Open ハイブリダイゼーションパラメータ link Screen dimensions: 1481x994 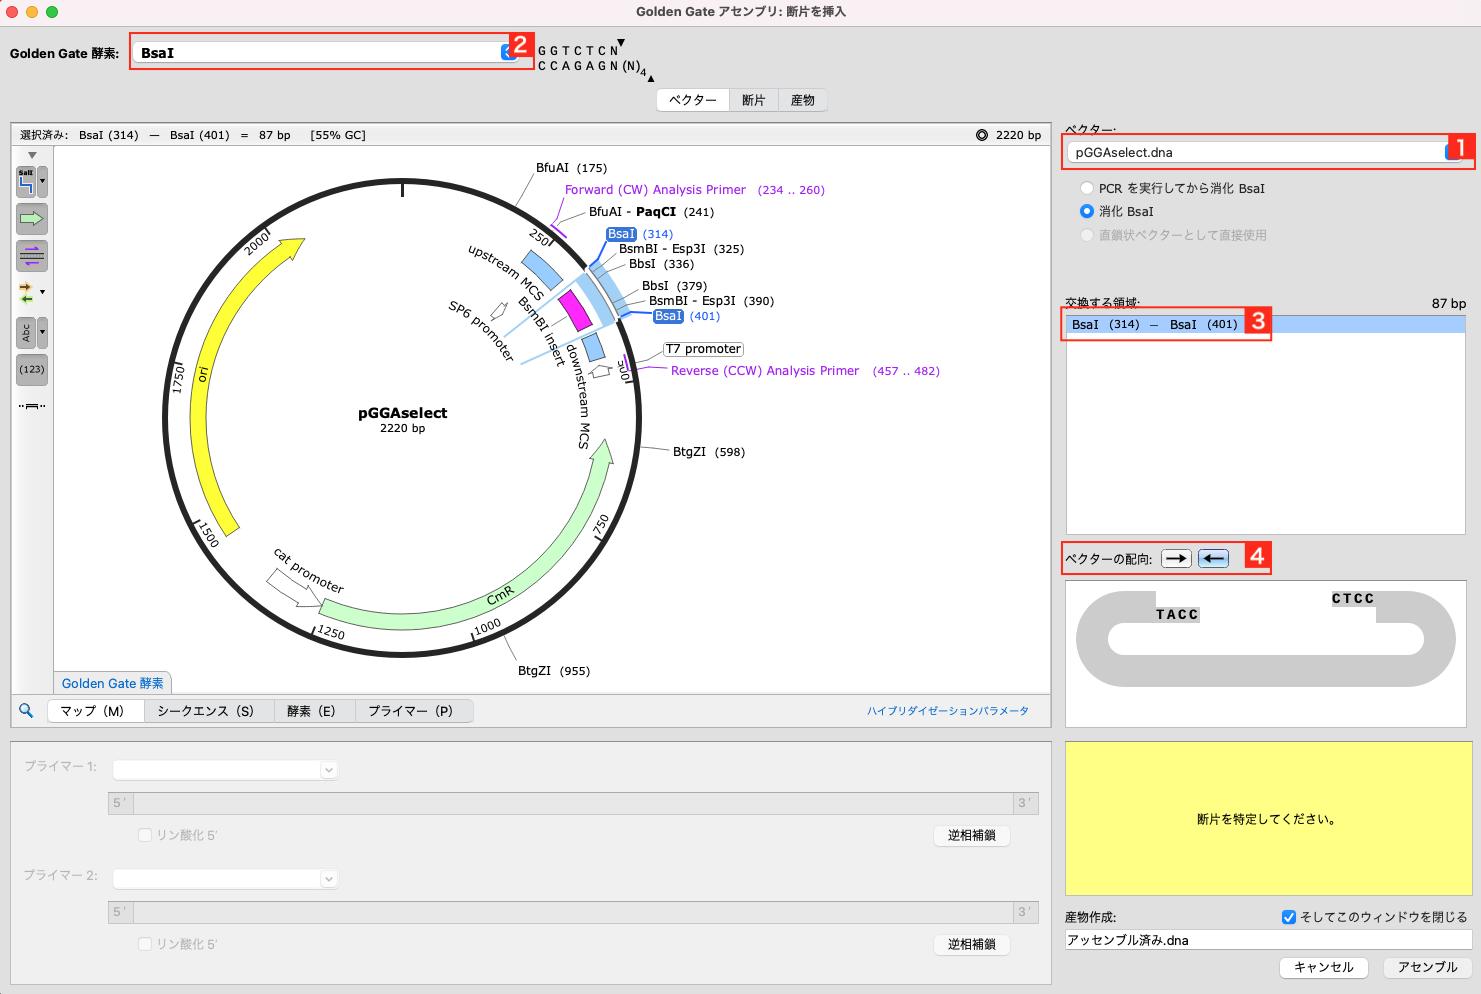[x=947, y=711]
